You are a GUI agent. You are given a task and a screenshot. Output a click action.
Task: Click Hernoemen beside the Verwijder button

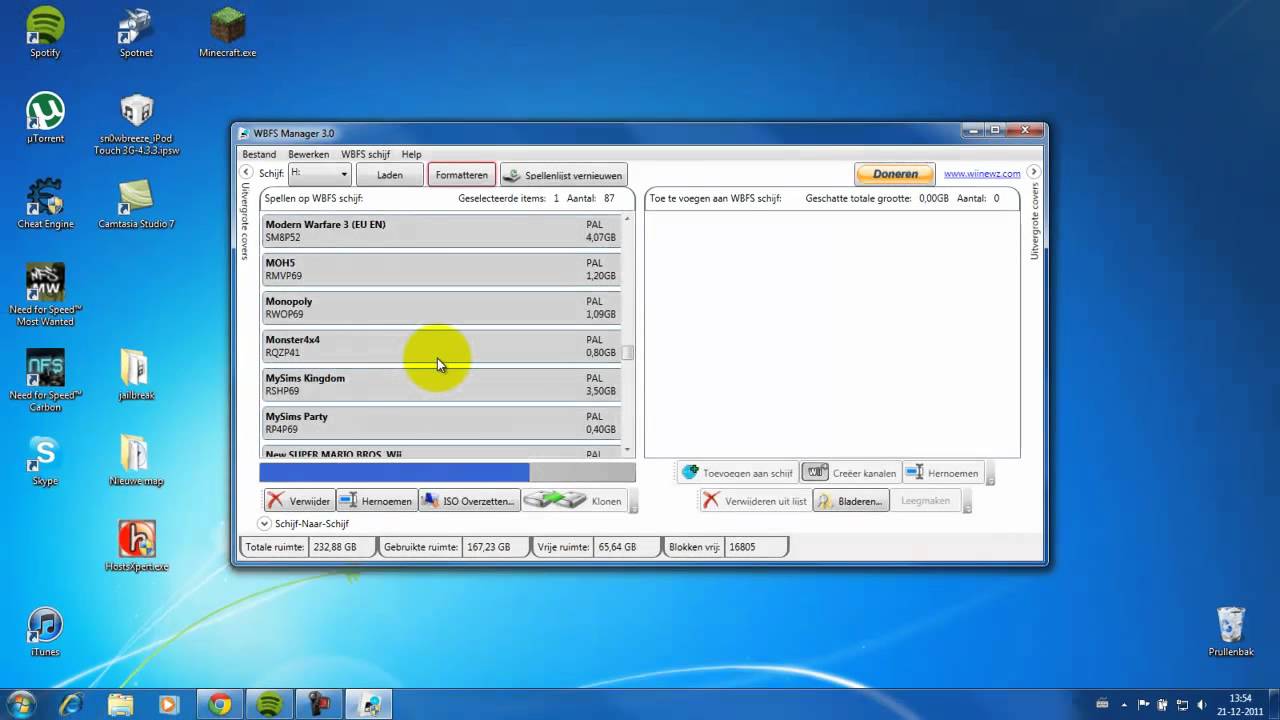[x=375, y=501]
